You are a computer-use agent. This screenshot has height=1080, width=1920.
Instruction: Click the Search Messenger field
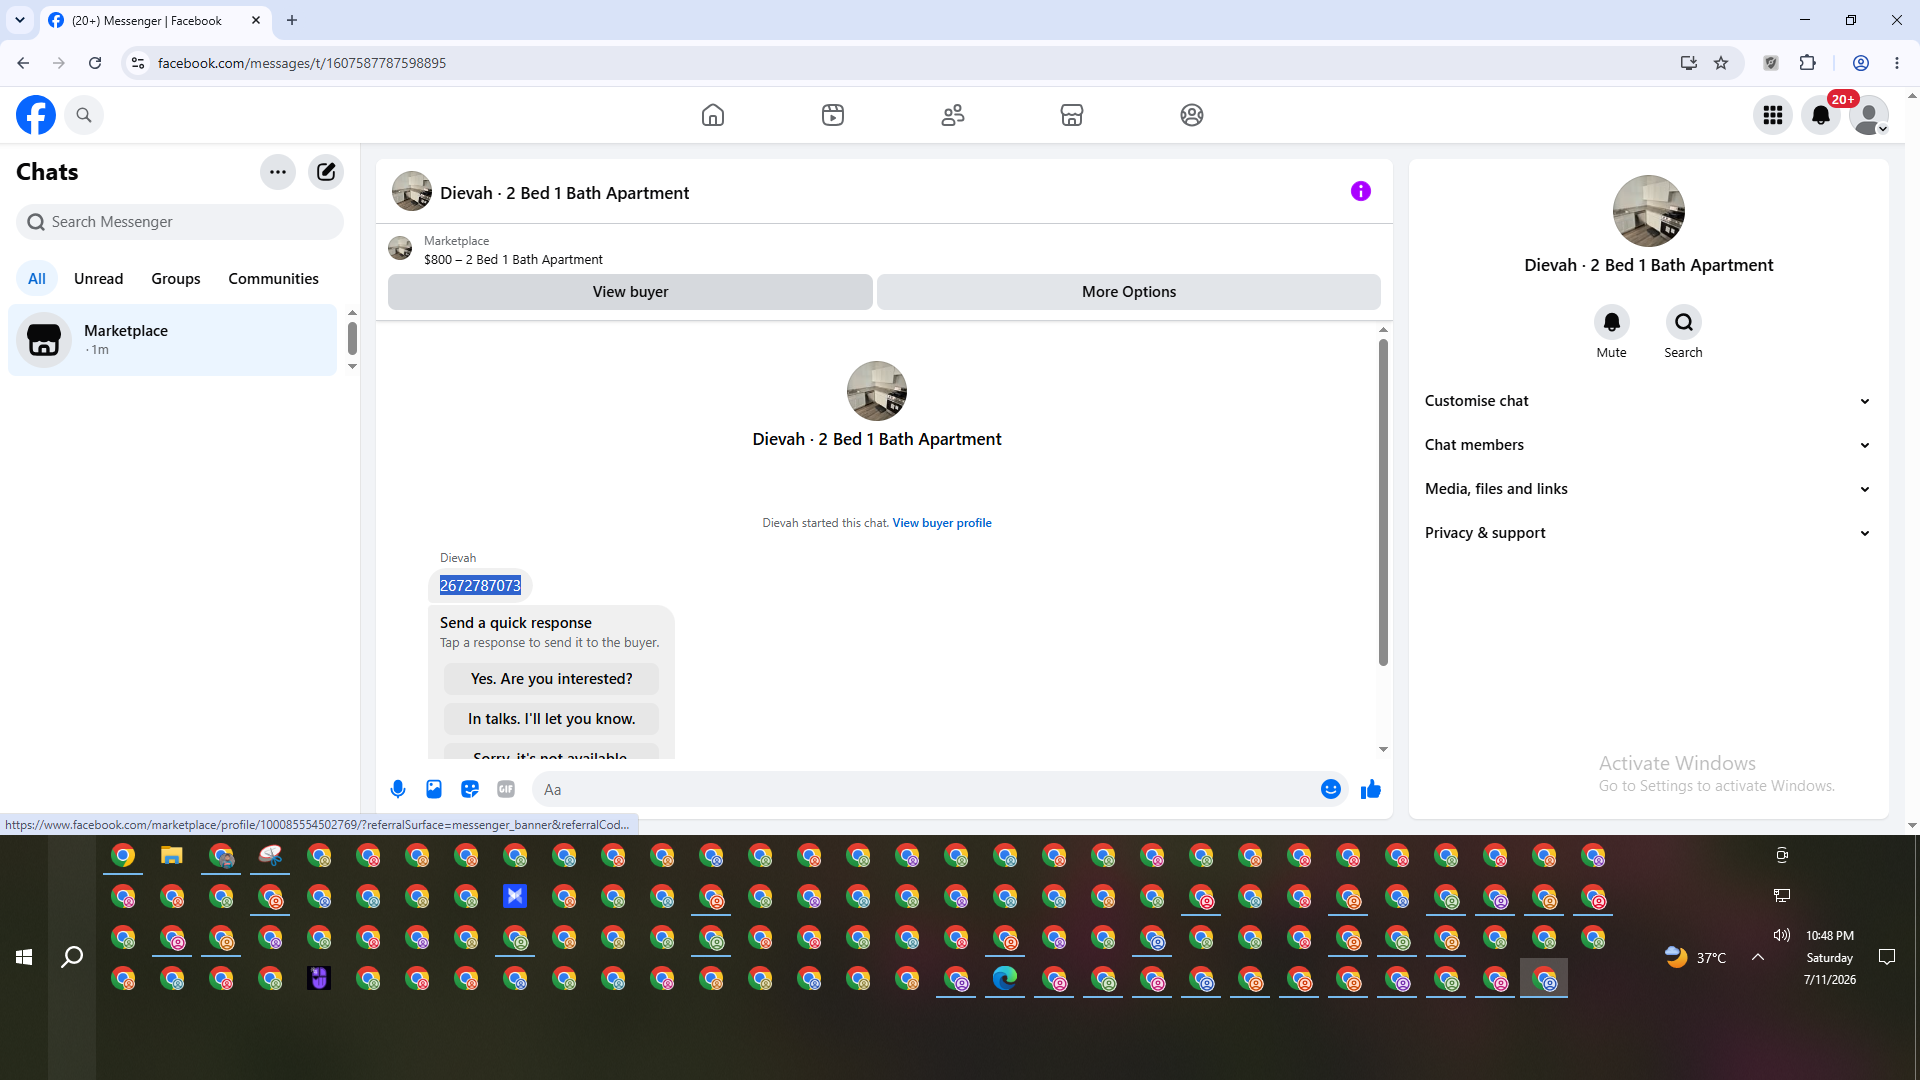[x=180, y=222]
